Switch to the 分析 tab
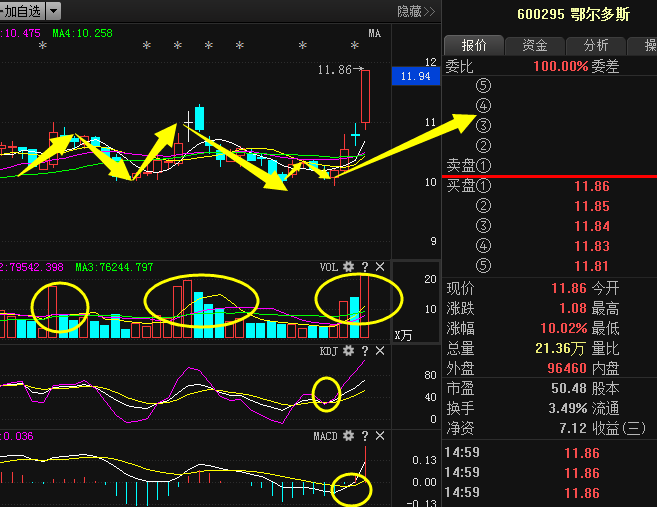Viewport: 657px width, 507px height. 596,45
